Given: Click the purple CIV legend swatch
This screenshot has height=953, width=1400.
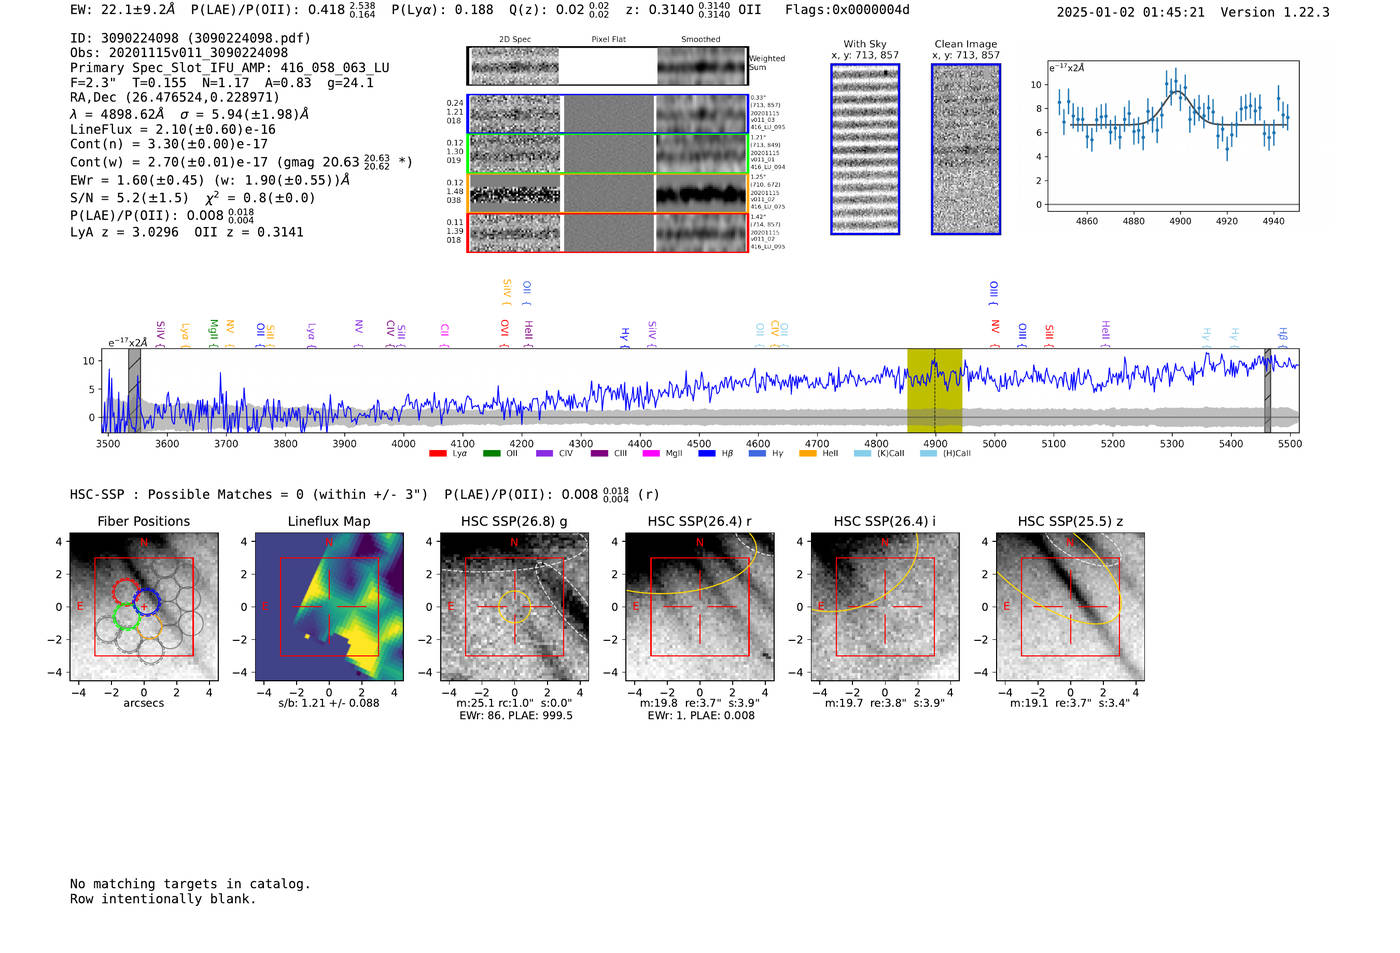Looking at the screenshot, I should click(x=544, y=453).
